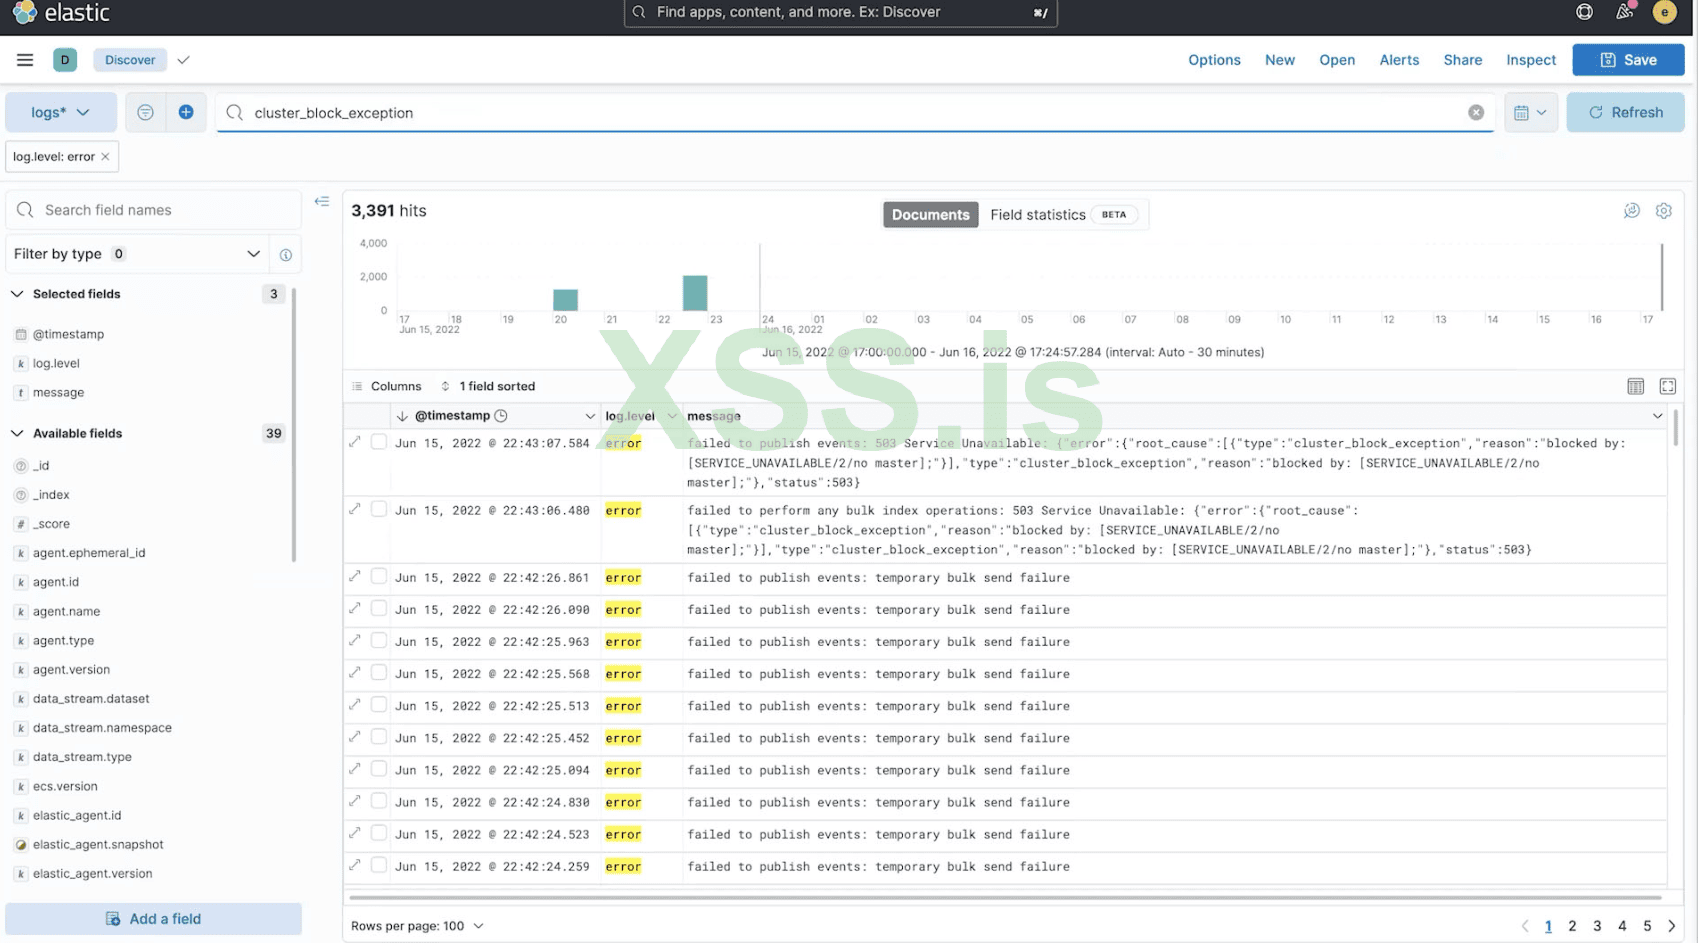Open the display density selector icon
Viewport: 1698px width, 943px height.
(1635, 386)
